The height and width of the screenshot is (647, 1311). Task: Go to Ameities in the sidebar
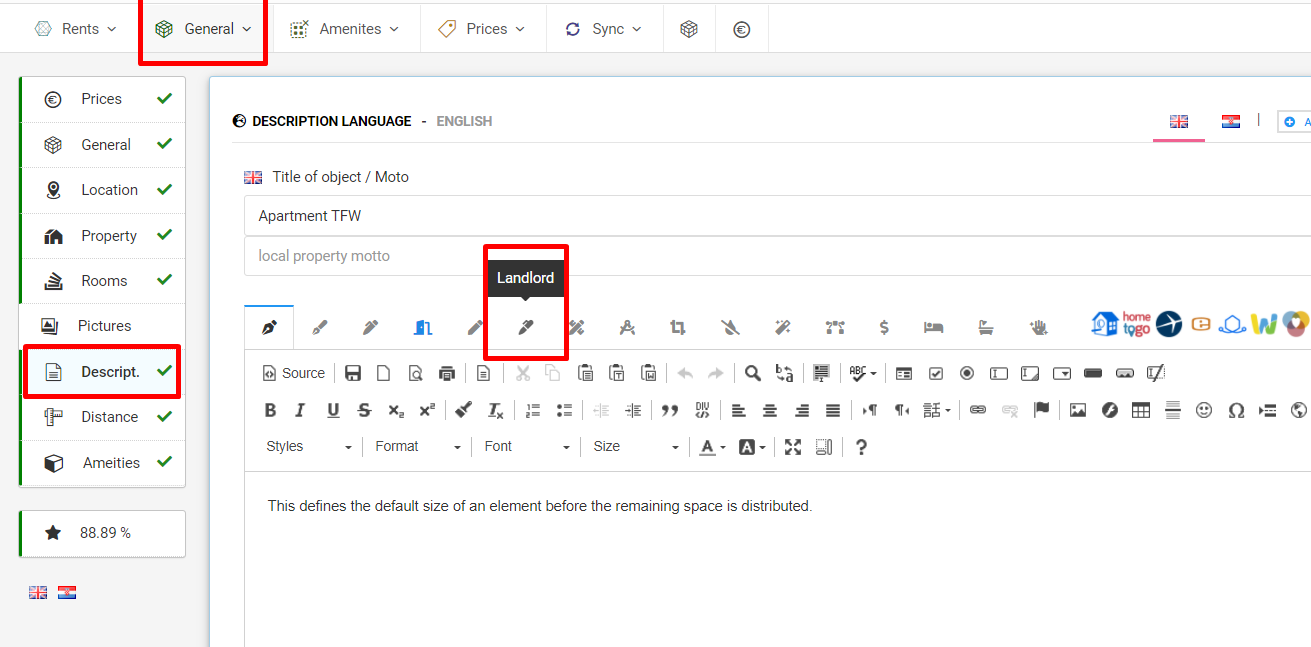[x=103, y=463]
